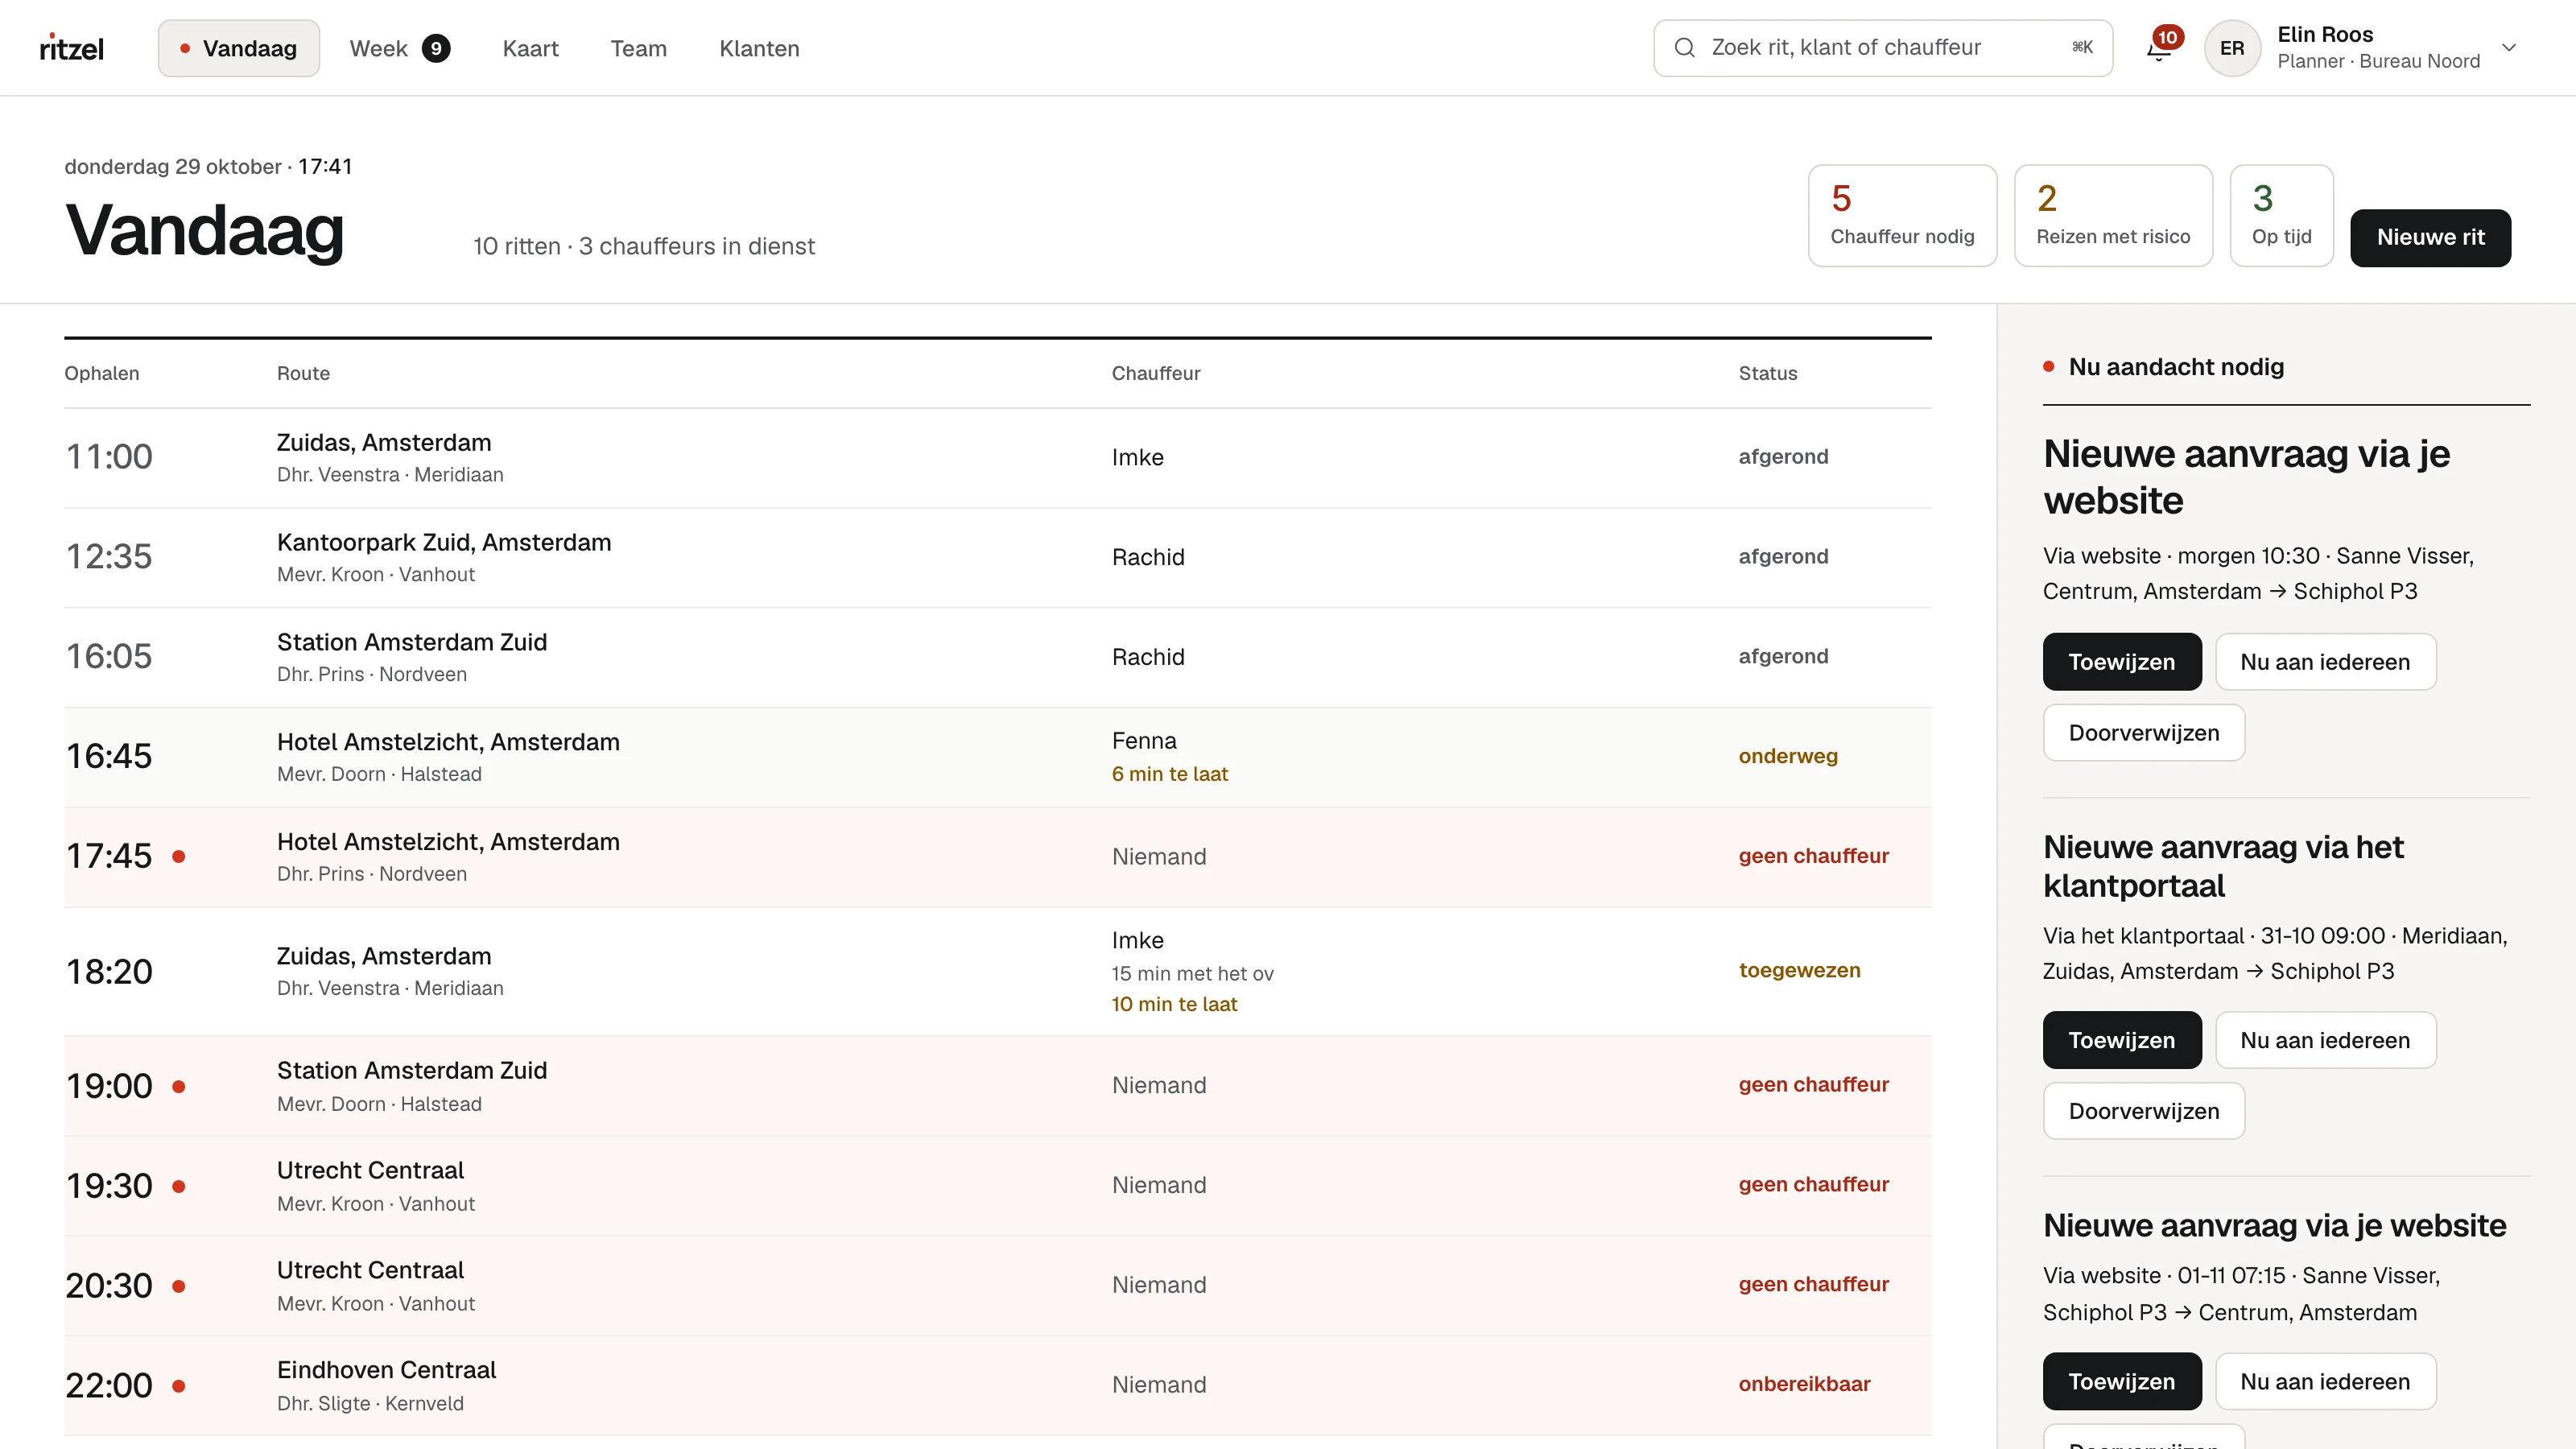Screen dimensions: 2576x1449
Task: Click Doorverwijzen for the klantportaal request
Action: pos(2144,1111)
